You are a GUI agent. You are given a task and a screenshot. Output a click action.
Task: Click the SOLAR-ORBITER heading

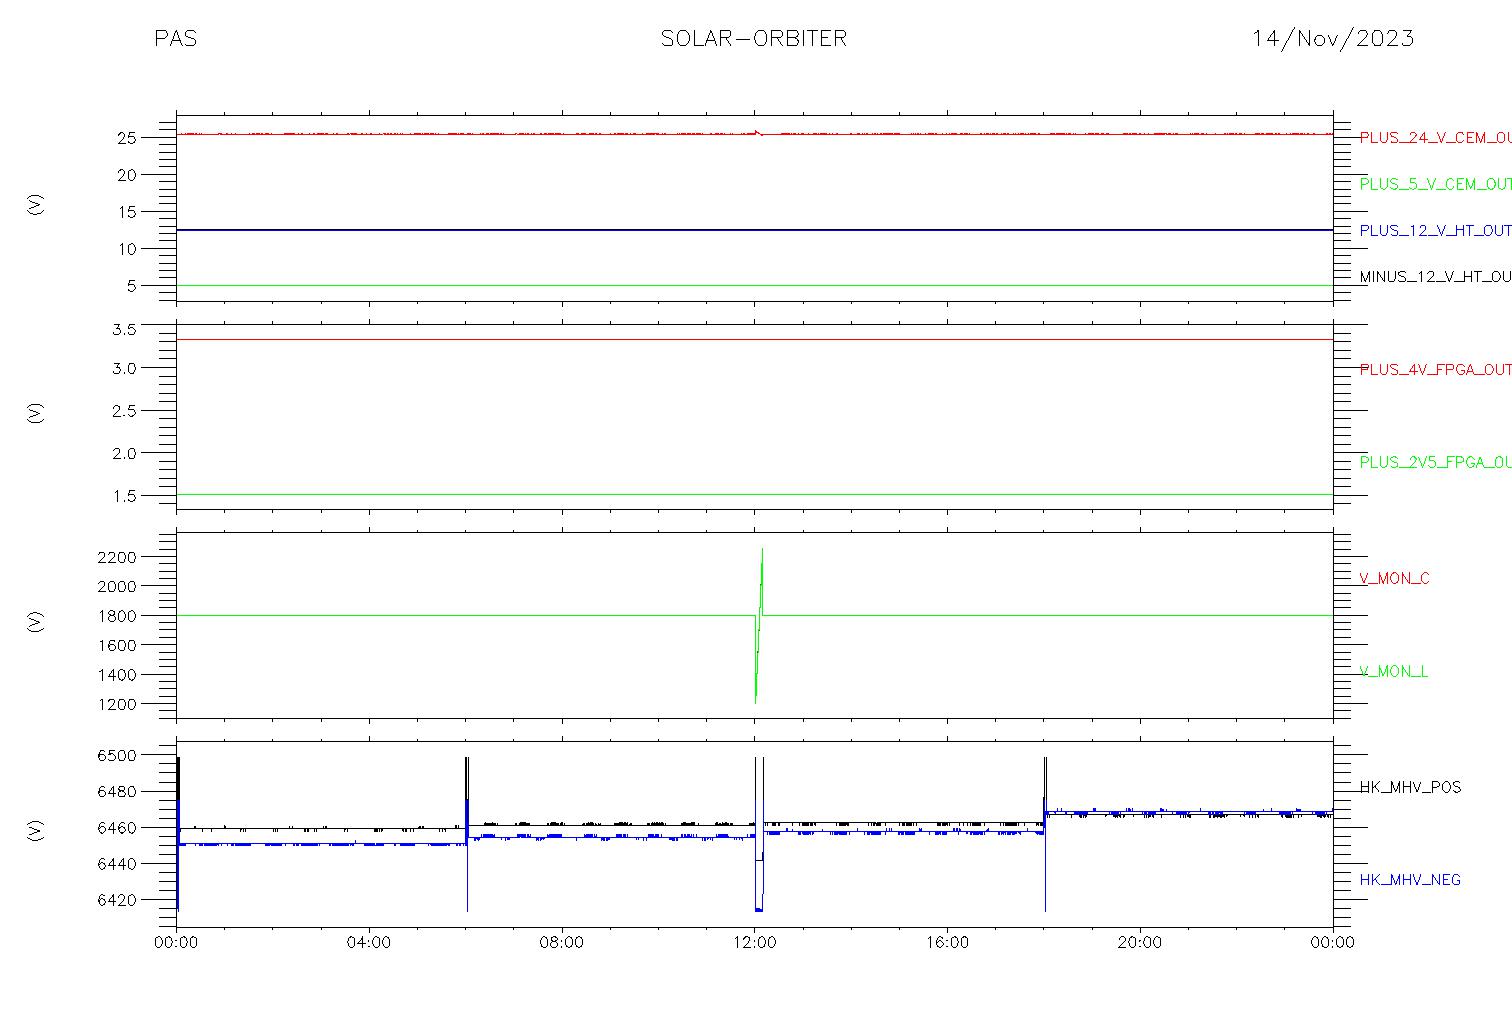[x=754, y=39]
